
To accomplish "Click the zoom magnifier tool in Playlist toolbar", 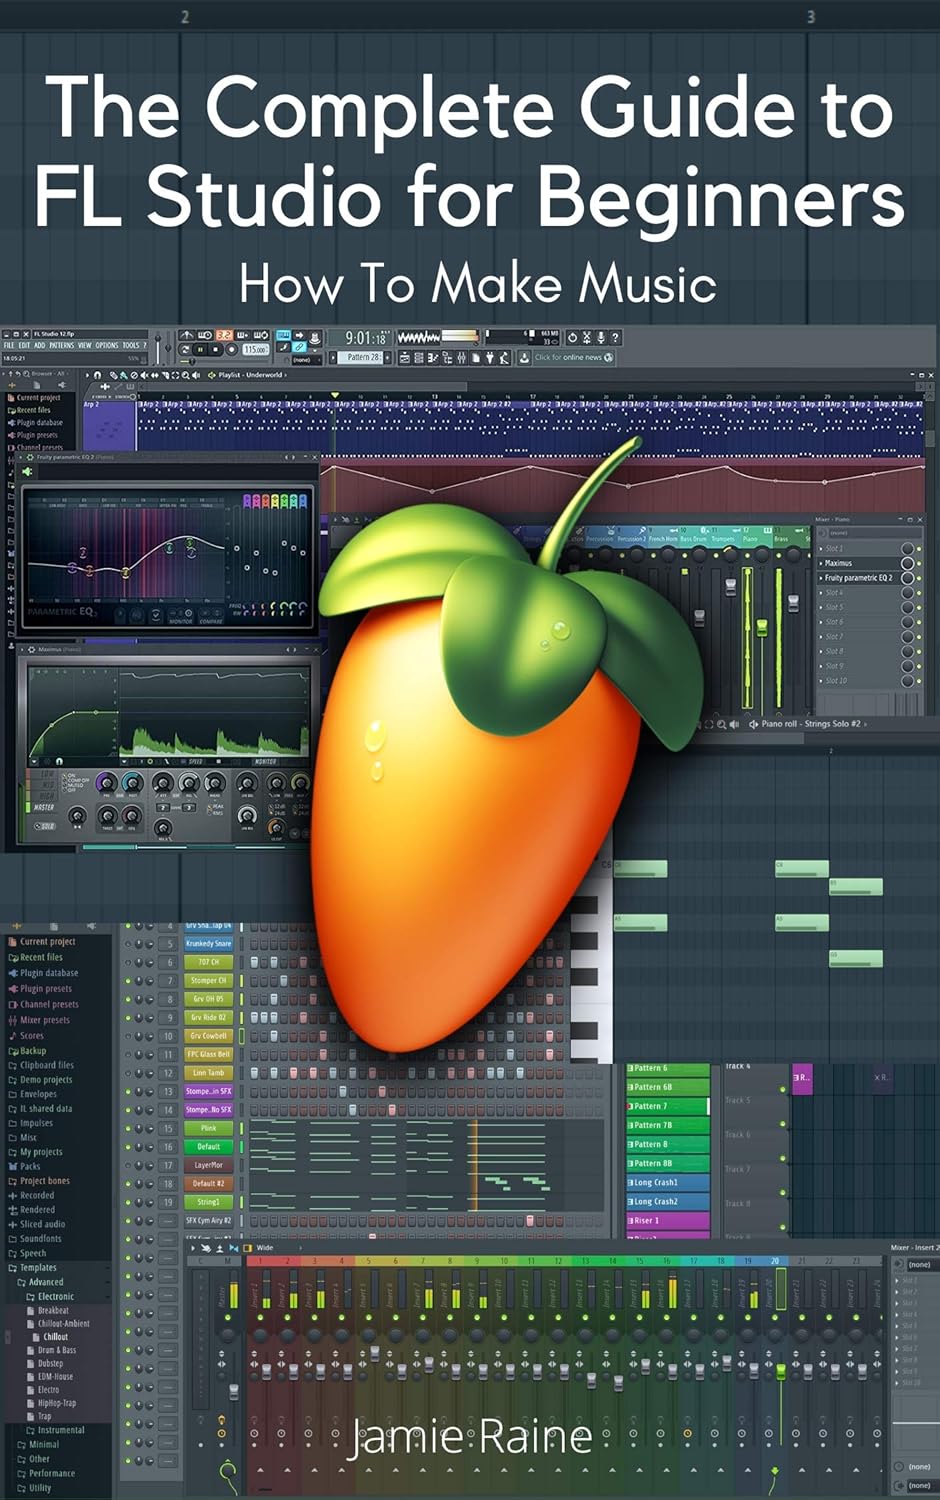I will [x=185, y=375].
